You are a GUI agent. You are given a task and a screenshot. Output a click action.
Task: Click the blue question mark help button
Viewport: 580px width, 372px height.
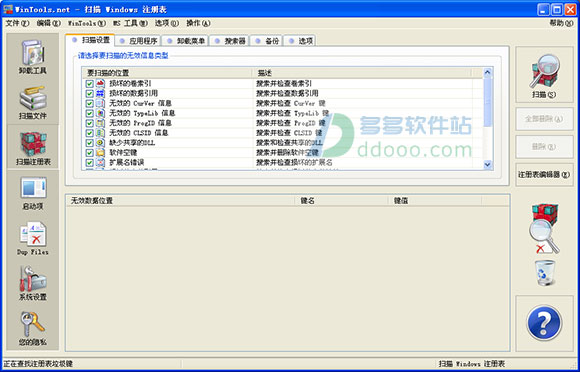[x=544, y=323]
